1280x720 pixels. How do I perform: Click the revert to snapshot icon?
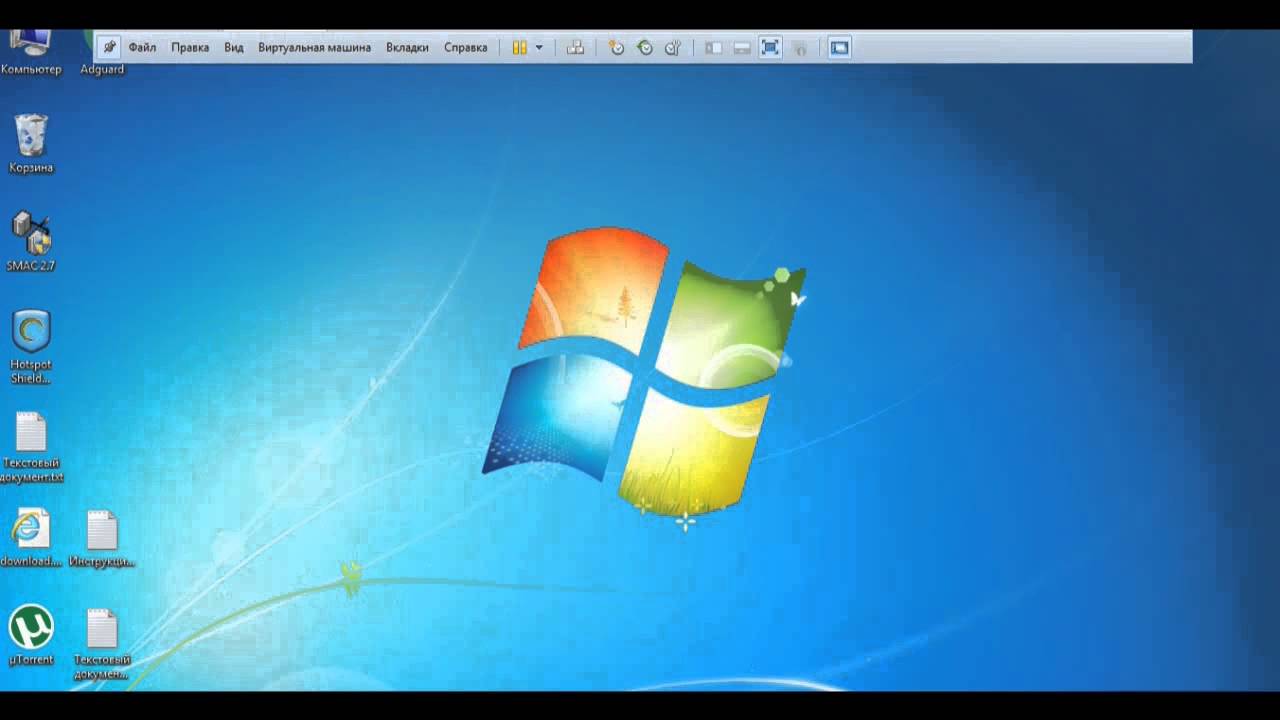tap(645, 47)
